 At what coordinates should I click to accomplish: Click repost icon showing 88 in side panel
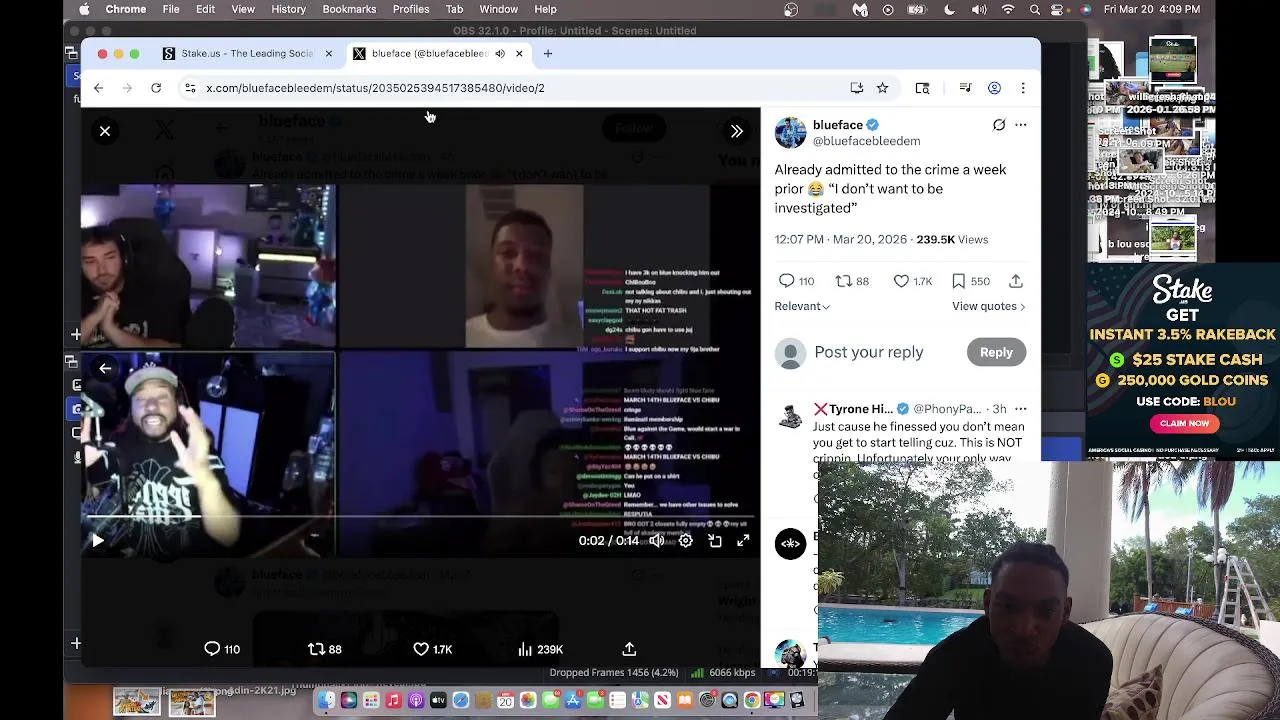coord(843,281)
